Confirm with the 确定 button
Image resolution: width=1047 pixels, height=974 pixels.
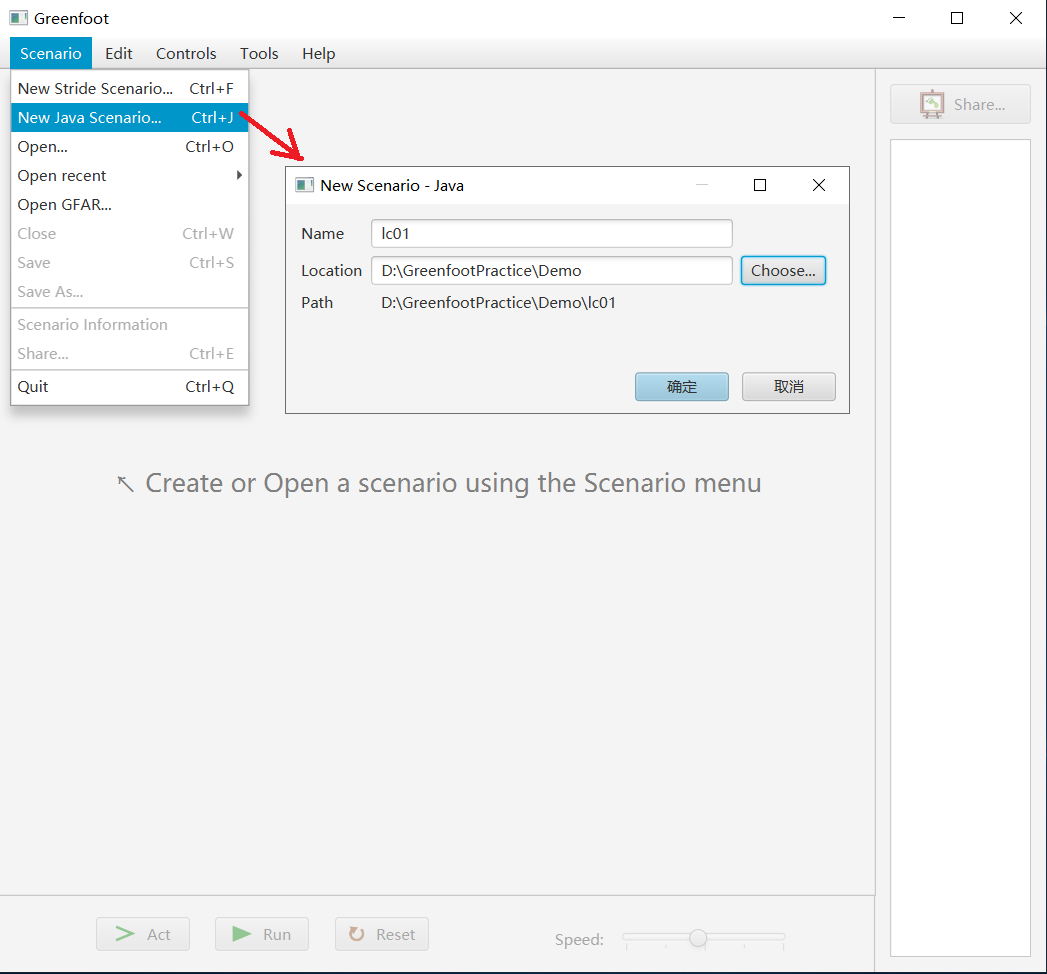pos(681,386)
